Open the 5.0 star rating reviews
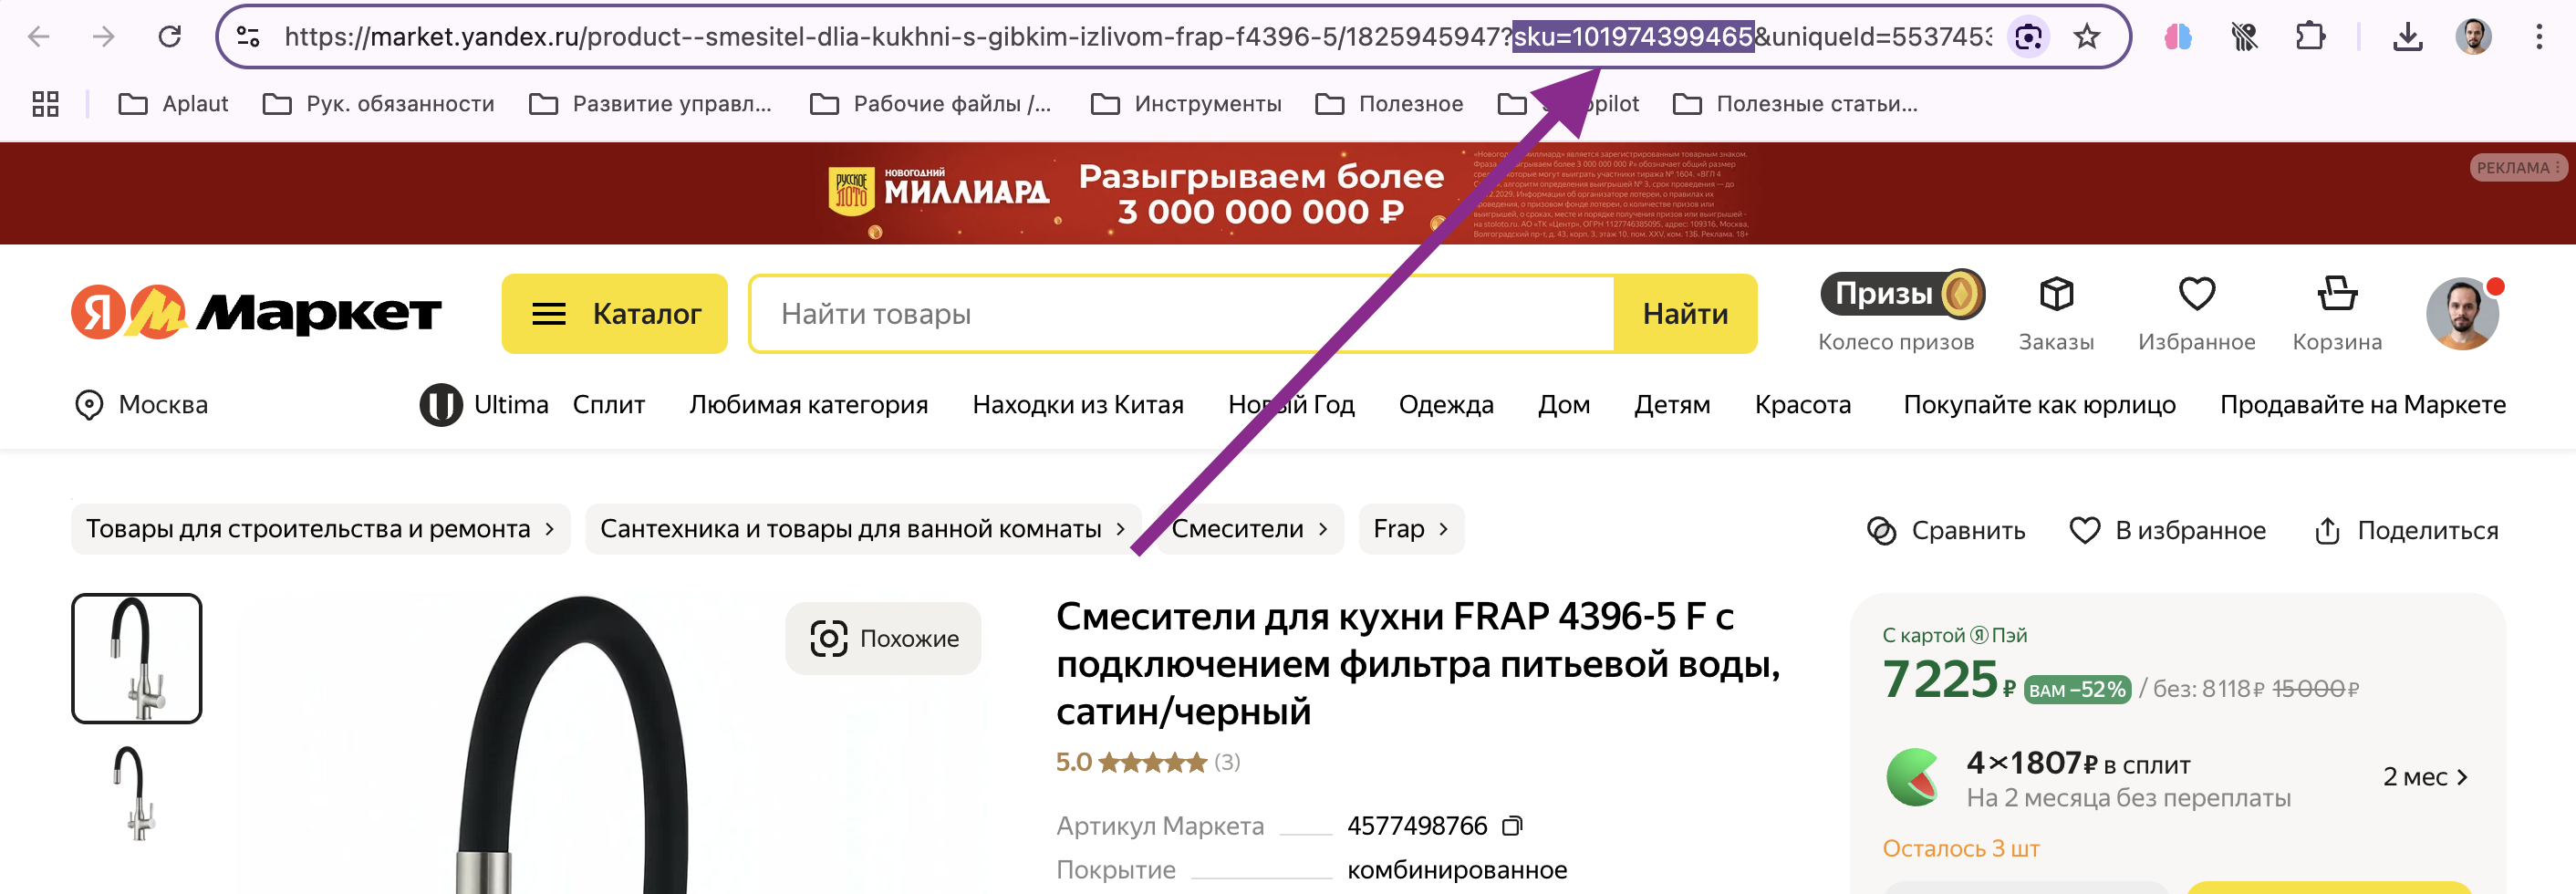Viewport: 2576px width, 894px height. (1148, 762)
